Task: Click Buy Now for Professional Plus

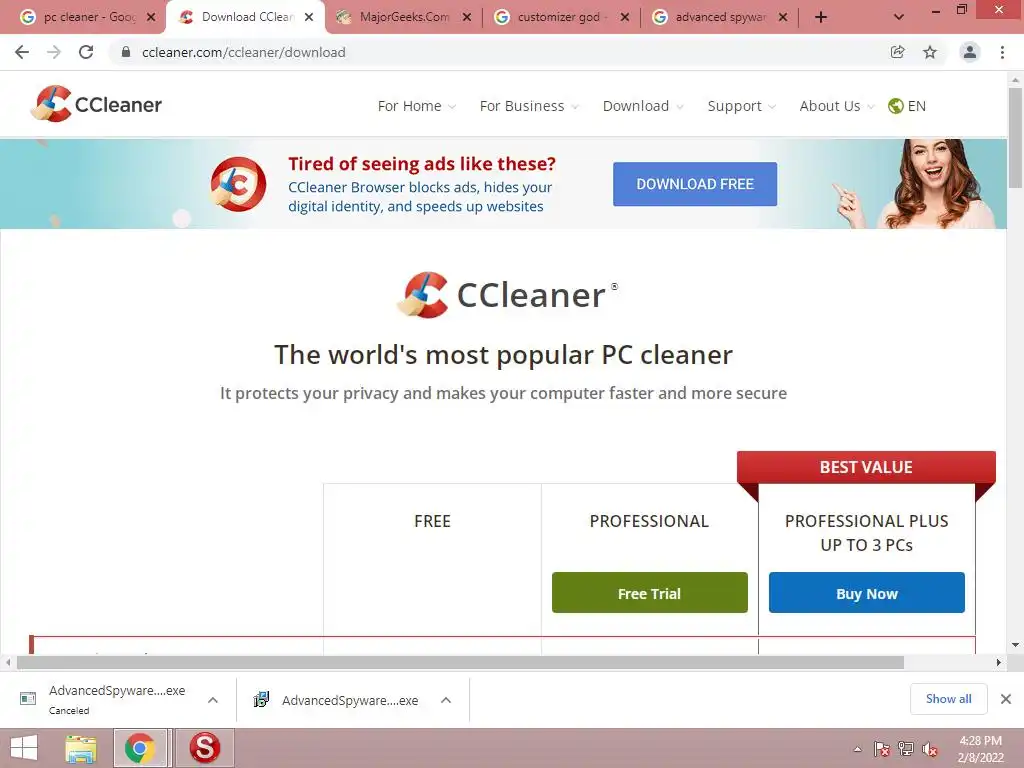Action: (x=867, y=593)
